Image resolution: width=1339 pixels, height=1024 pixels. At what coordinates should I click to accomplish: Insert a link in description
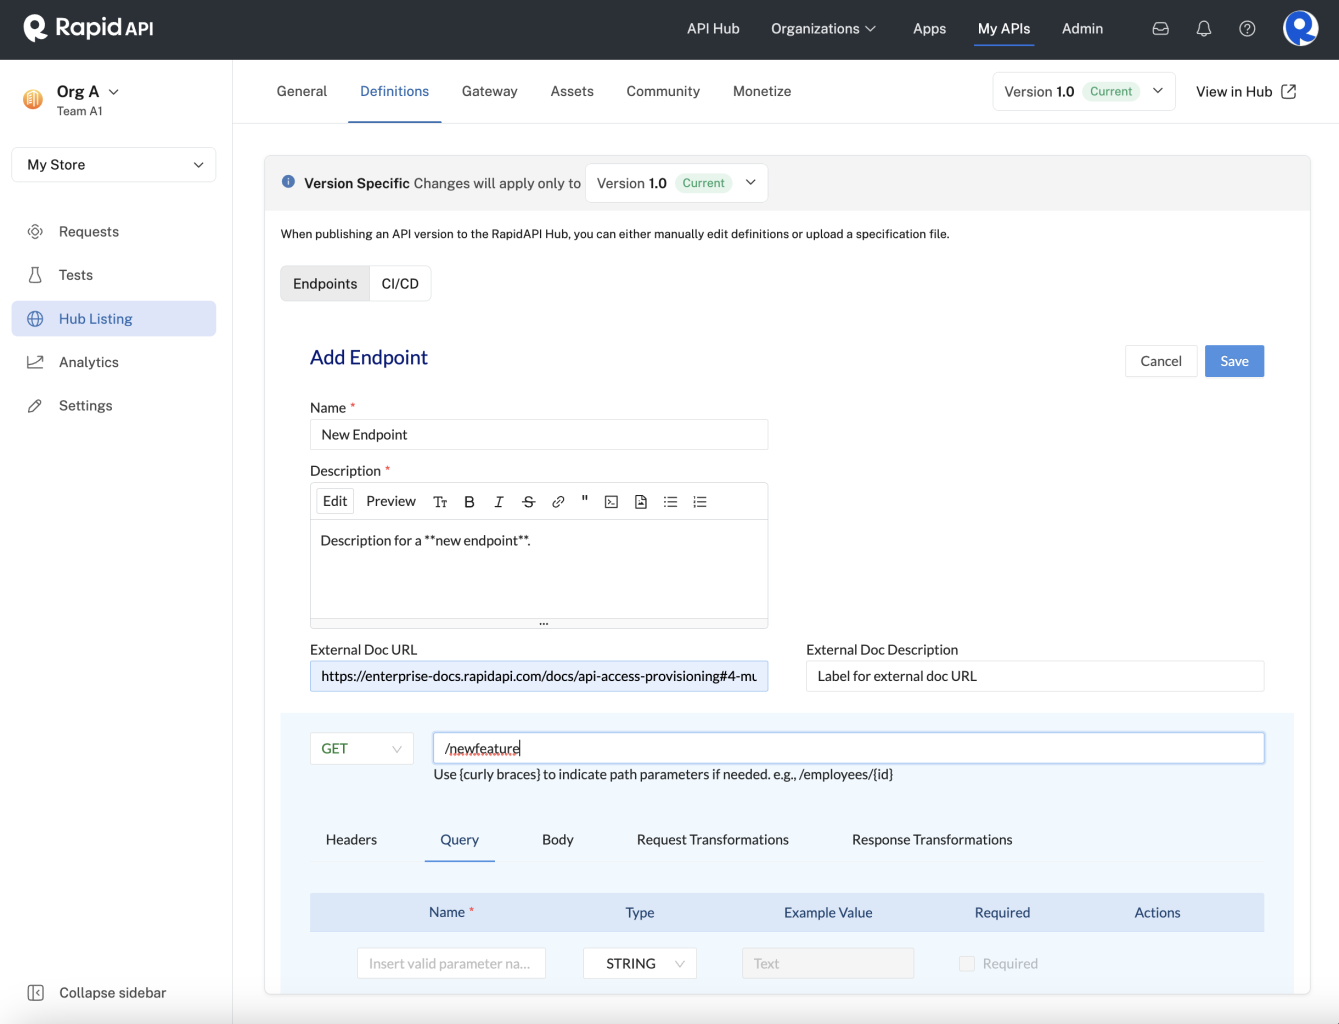point(558,502)
